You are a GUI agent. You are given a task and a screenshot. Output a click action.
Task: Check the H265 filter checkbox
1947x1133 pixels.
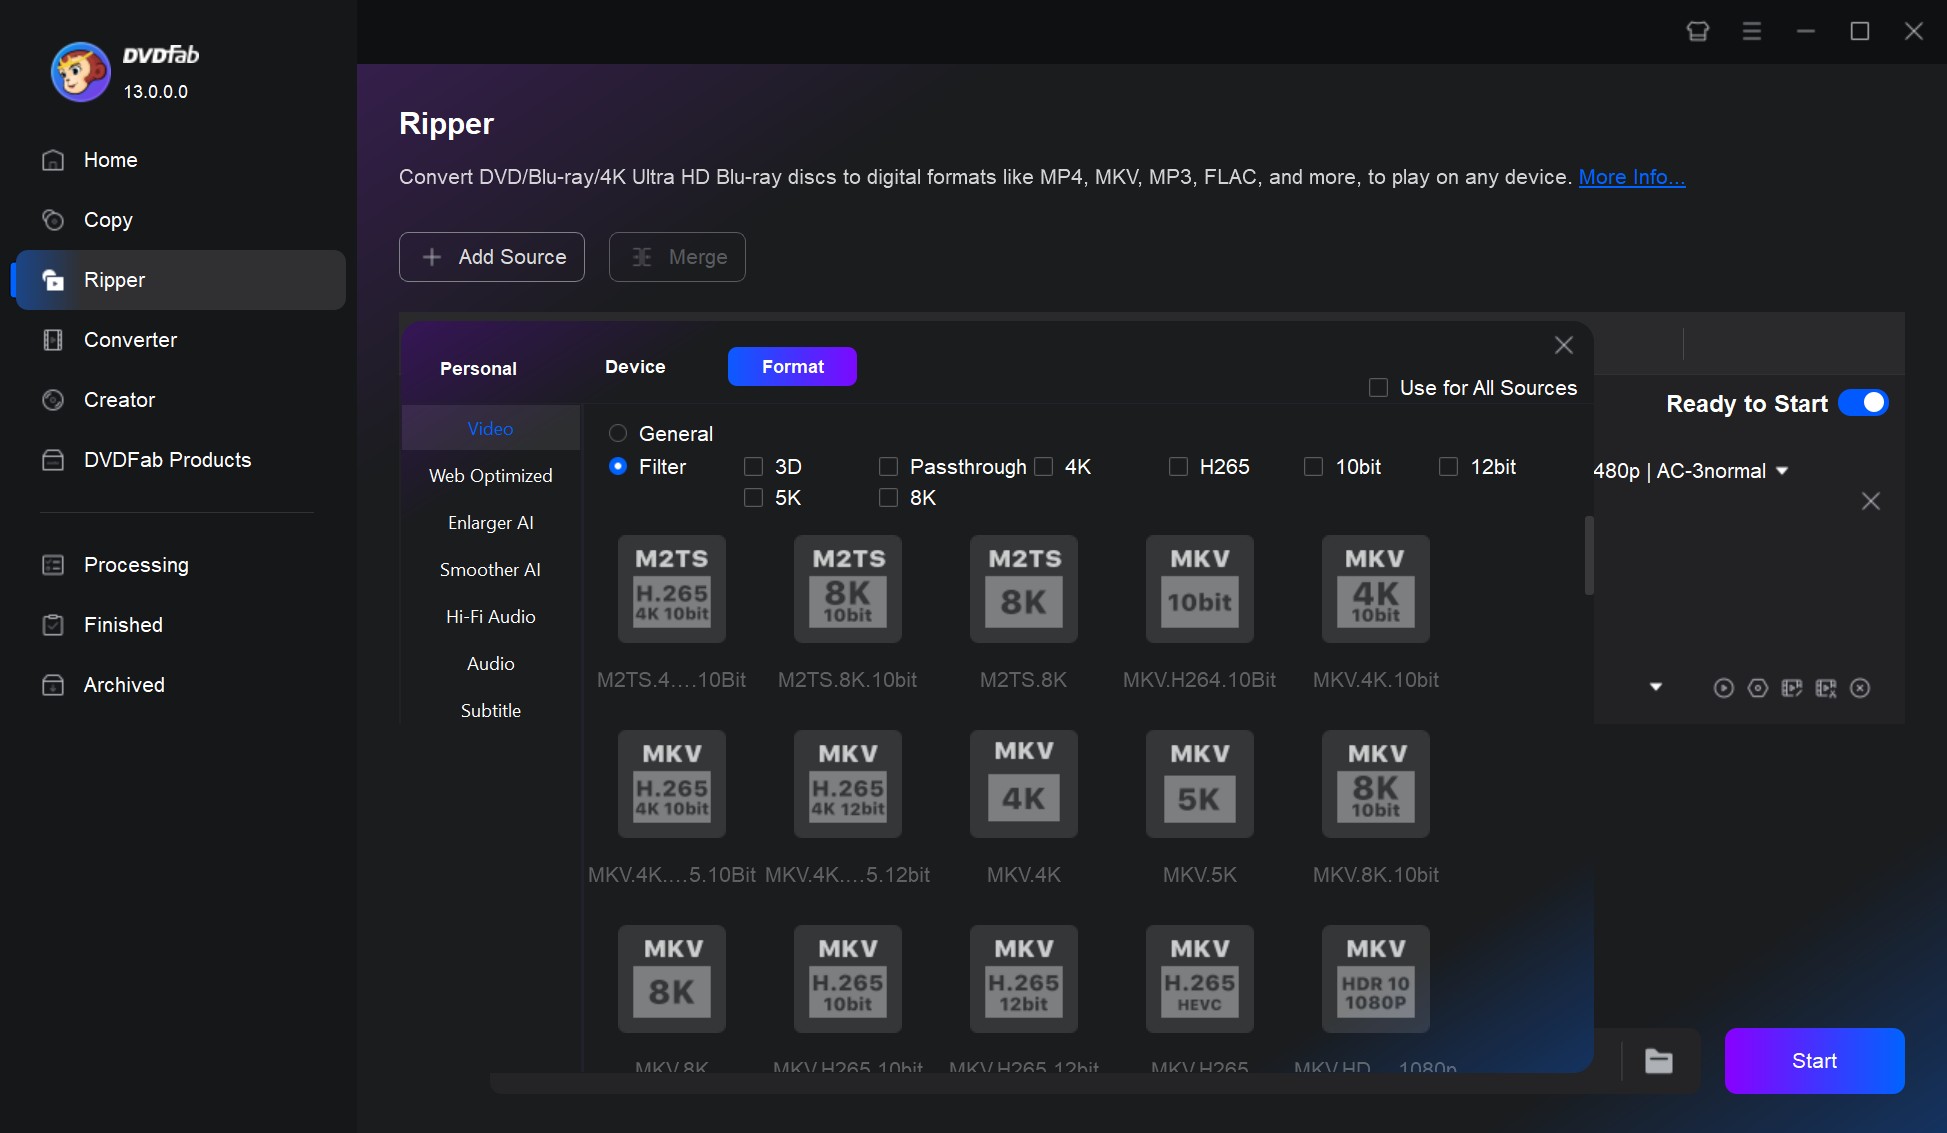(1177, 465)
